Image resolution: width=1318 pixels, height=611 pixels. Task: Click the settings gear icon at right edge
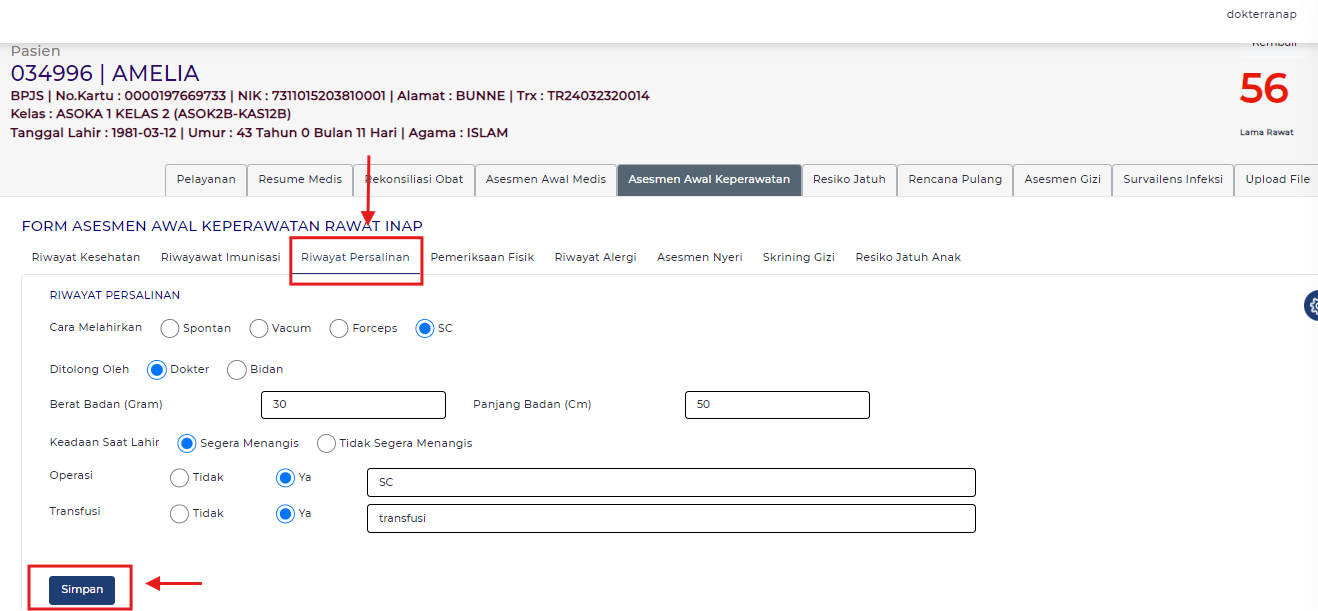1311,306
